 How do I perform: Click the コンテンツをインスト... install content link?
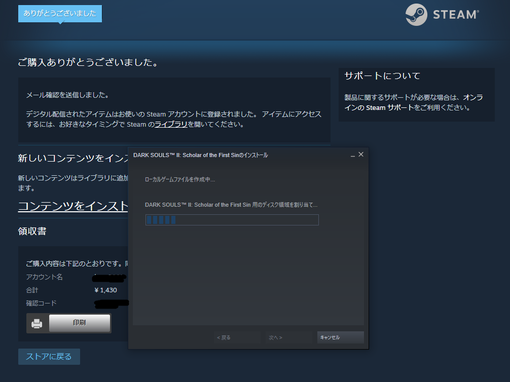pos(73,206)
